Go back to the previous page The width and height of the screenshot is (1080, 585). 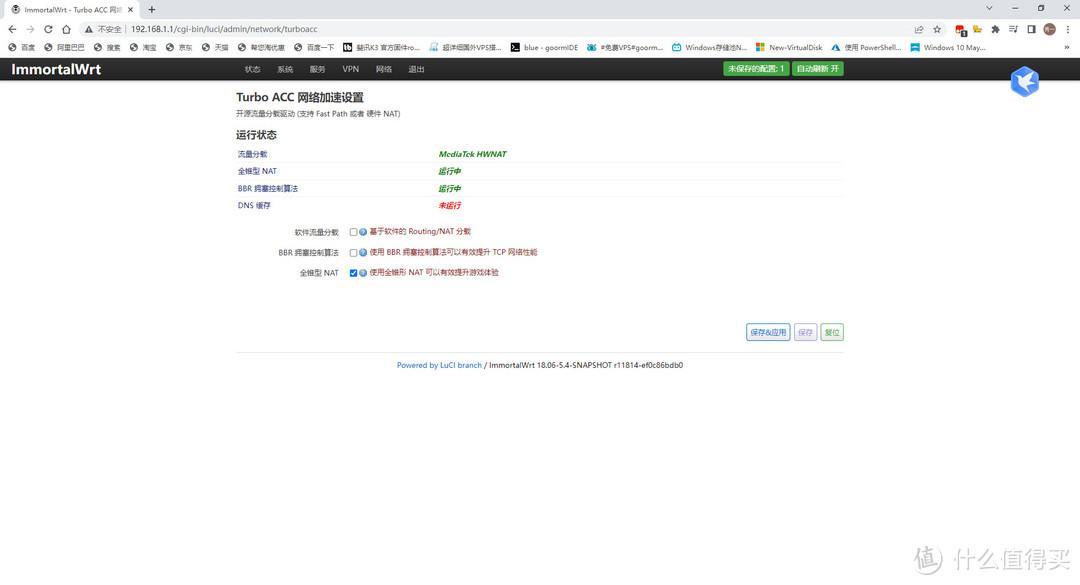(12, 30)
